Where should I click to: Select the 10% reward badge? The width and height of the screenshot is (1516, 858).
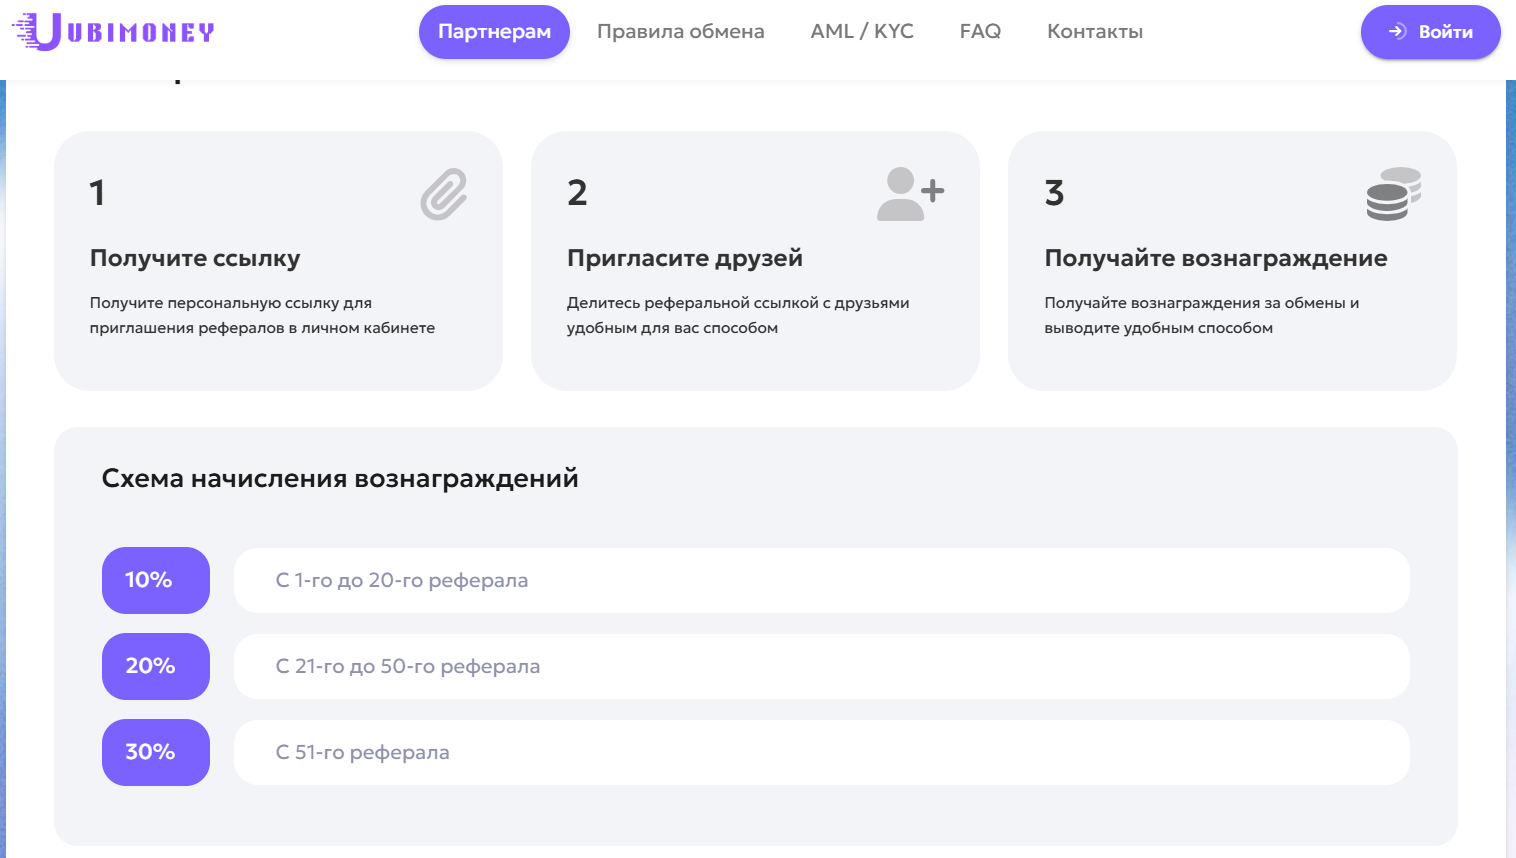(156, 580)
